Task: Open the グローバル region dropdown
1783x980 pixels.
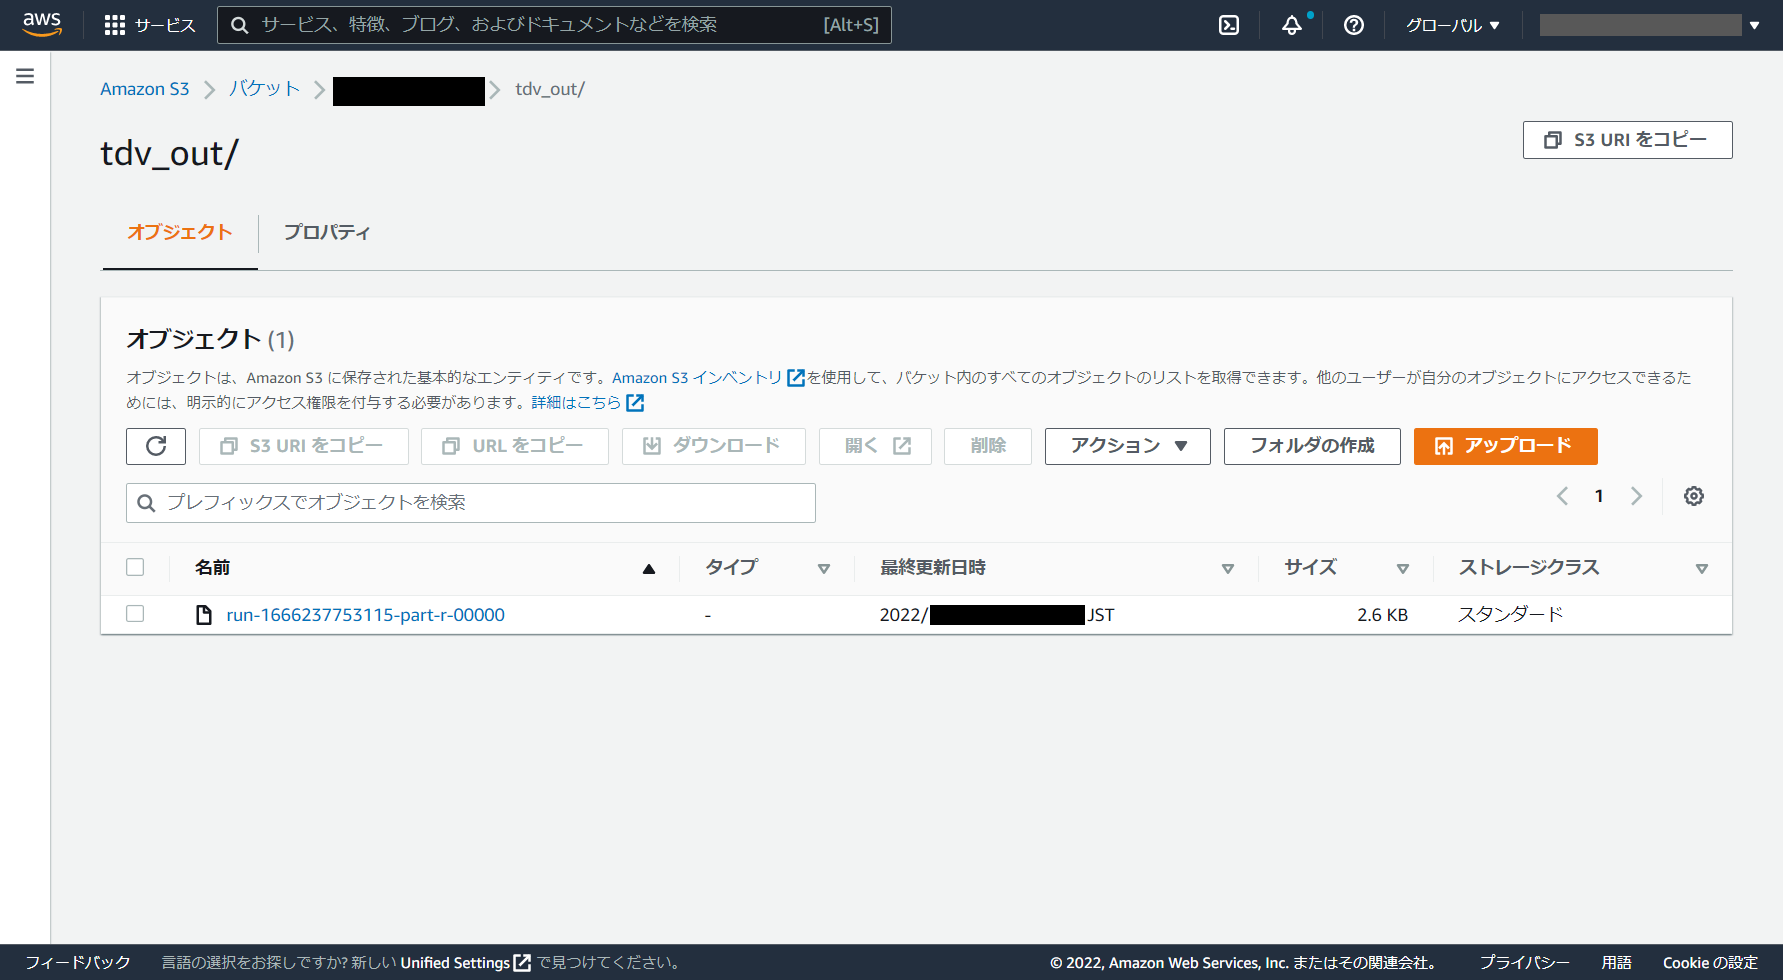Action: (x=1453, y=25)
